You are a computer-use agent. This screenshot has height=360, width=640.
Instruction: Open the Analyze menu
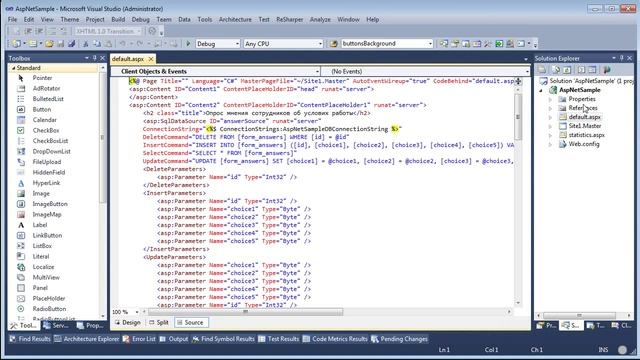pyautogui.click(x=320, y=19)
